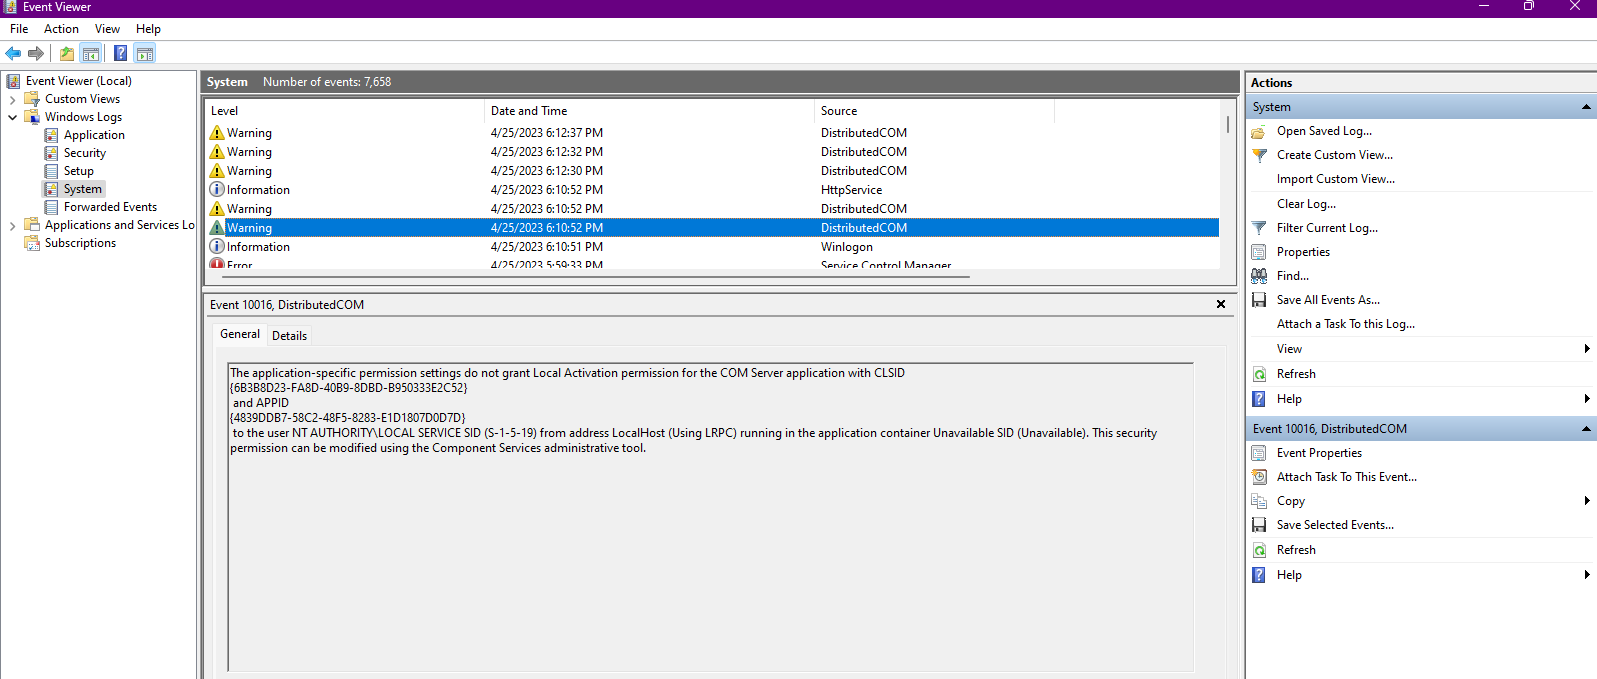Select Event Viewer (Local) root node
Image resolution: width=1597 pixels, height=679 pixels.
pos(78,81)
